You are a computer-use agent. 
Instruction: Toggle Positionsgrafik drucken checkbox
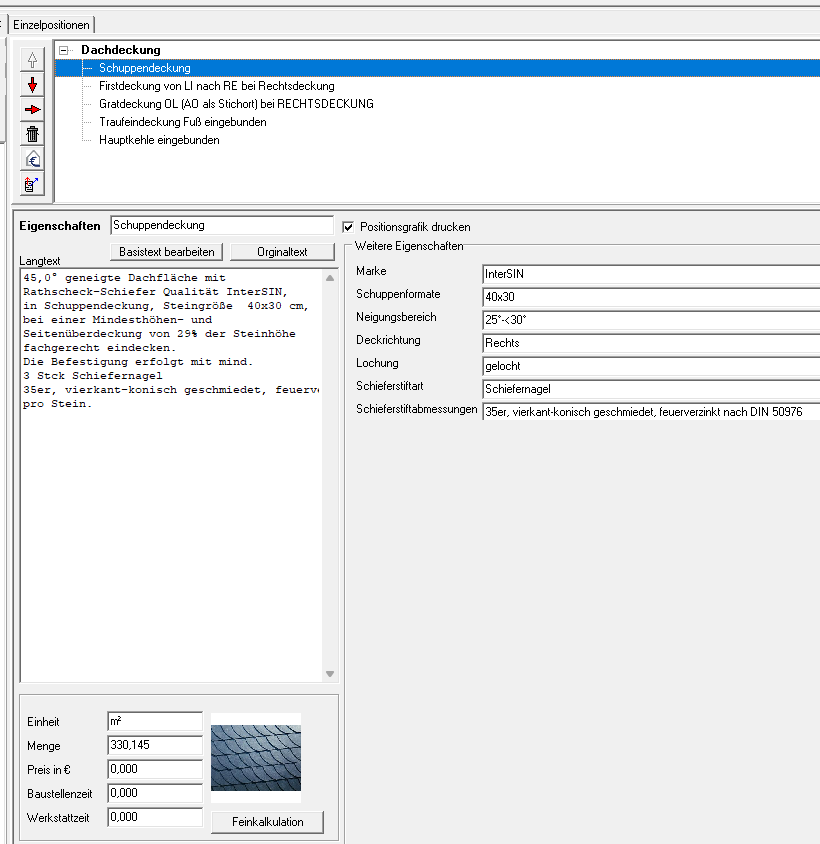[348, 227]
